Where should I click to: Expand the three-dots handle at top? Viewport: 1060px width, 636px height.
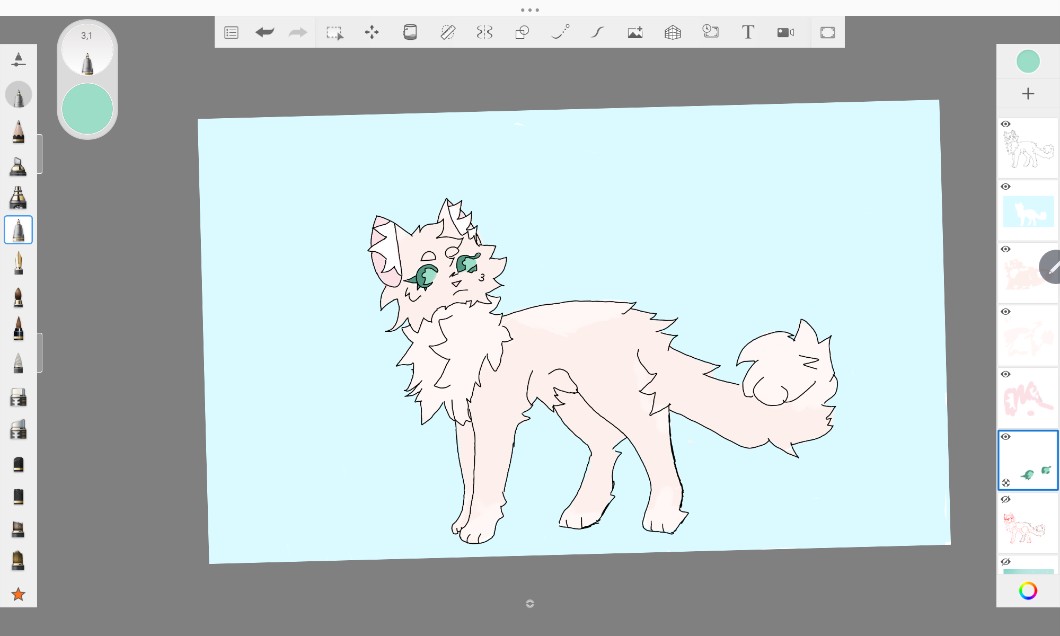tap(530, 10)
